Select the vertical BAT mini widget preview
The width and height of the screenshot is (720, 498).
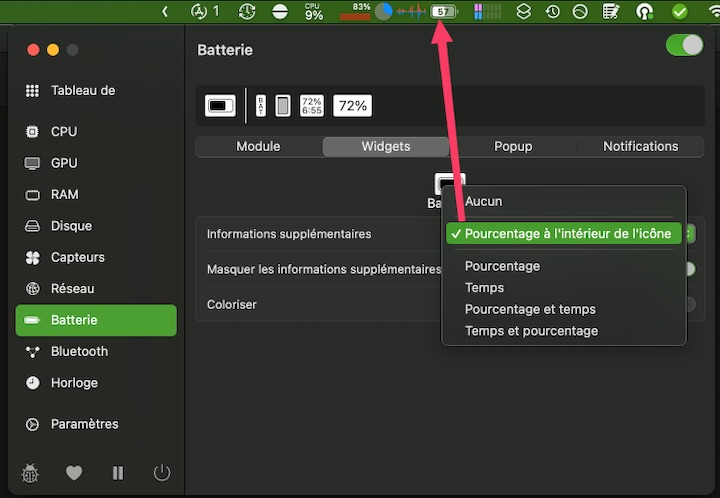pyautogui.click(x=261, y=105)
